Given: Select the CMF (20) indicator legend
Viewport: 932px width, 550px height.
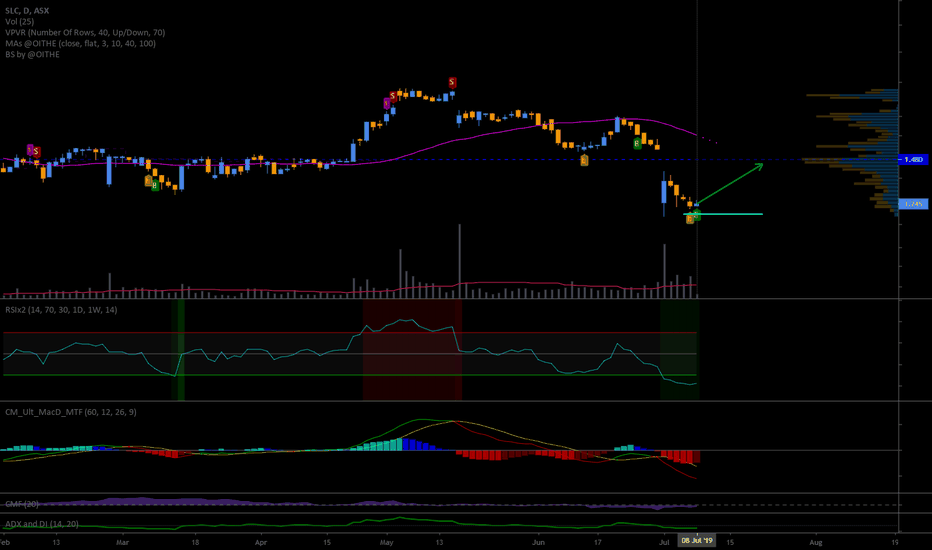Looking at the screenshot, I should (x=22, y=504).
